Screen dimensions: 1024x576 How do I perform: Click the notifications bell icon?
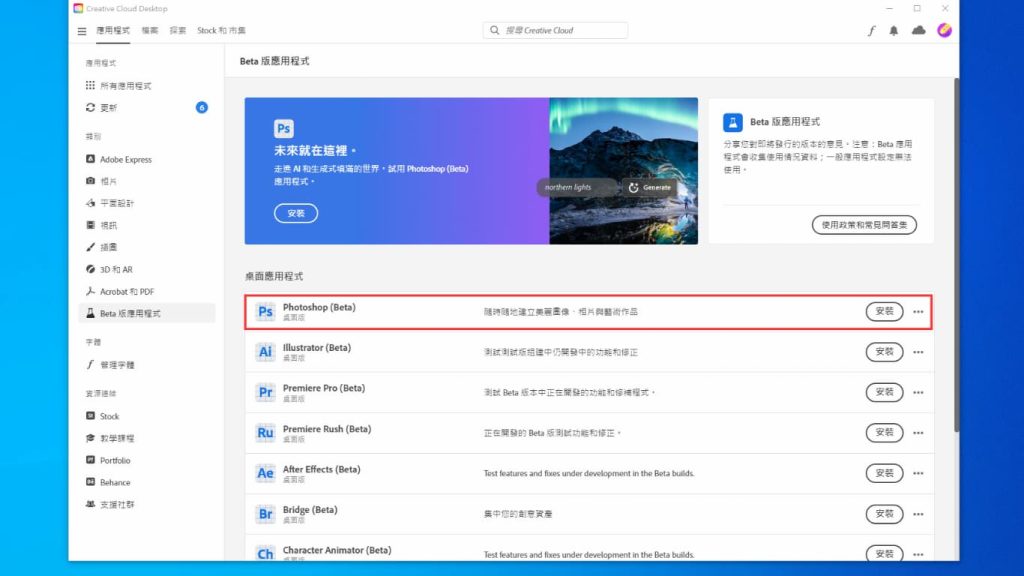coord(895,30)
